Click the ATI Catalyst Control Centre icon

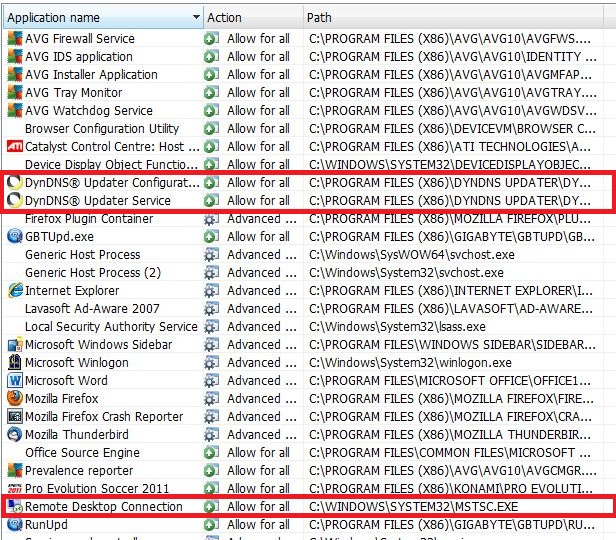15,146
